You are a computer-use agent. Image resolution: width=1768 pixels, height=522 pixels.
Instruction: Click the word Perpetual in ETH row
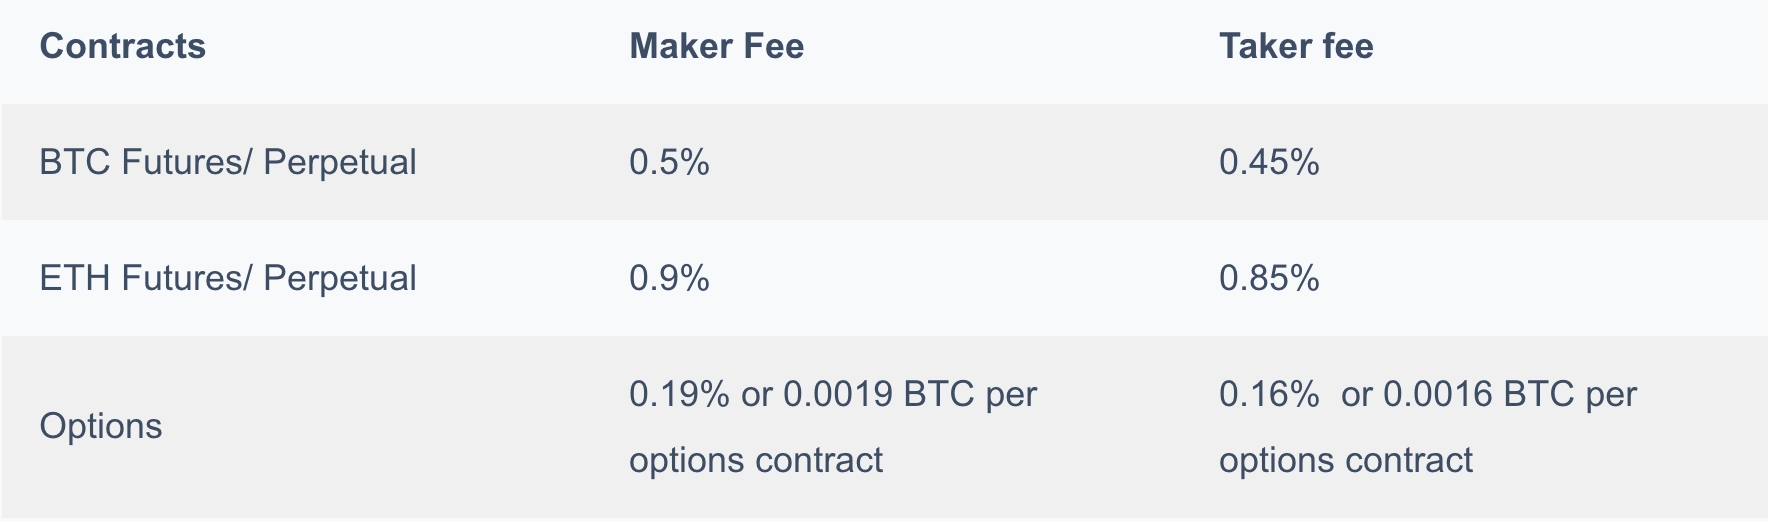click(339, 278)
